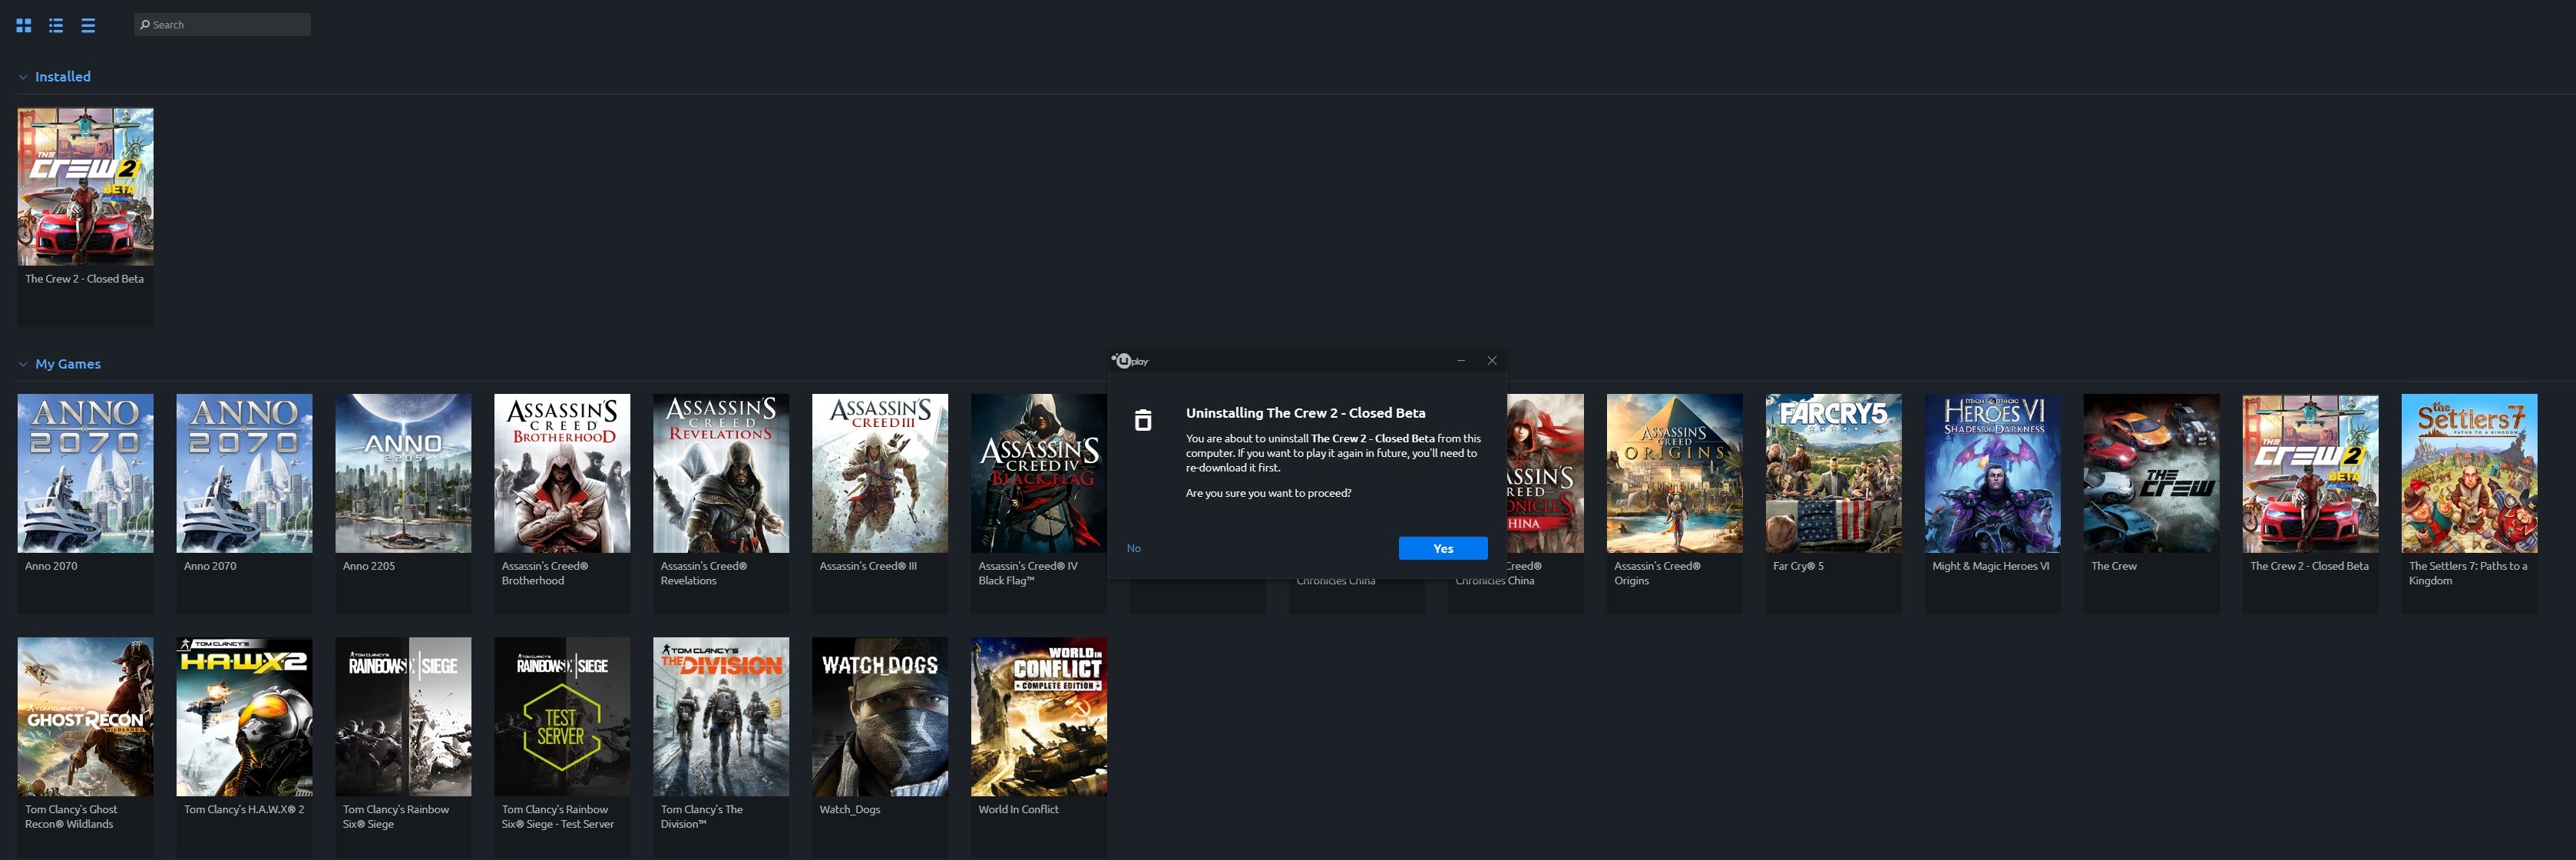Click the search magnifier icon
The image size is (2576, 860).
(145, 25)
